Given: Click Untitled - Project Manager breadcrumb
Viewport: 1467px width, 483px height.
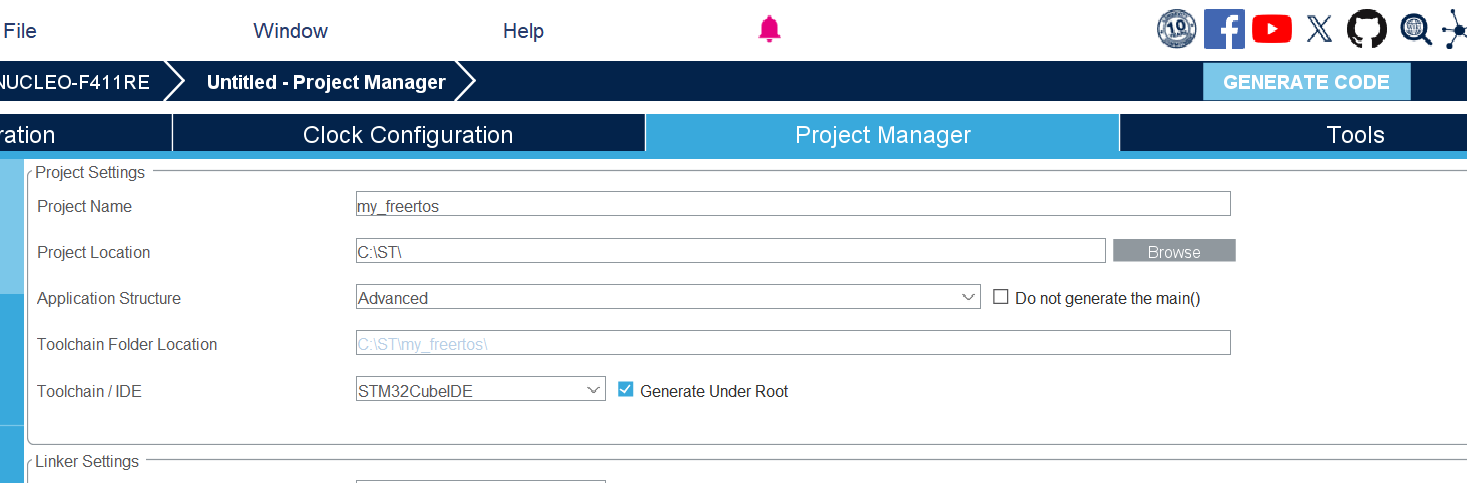Looking at the screenshot, I should [x=326, y=82].
